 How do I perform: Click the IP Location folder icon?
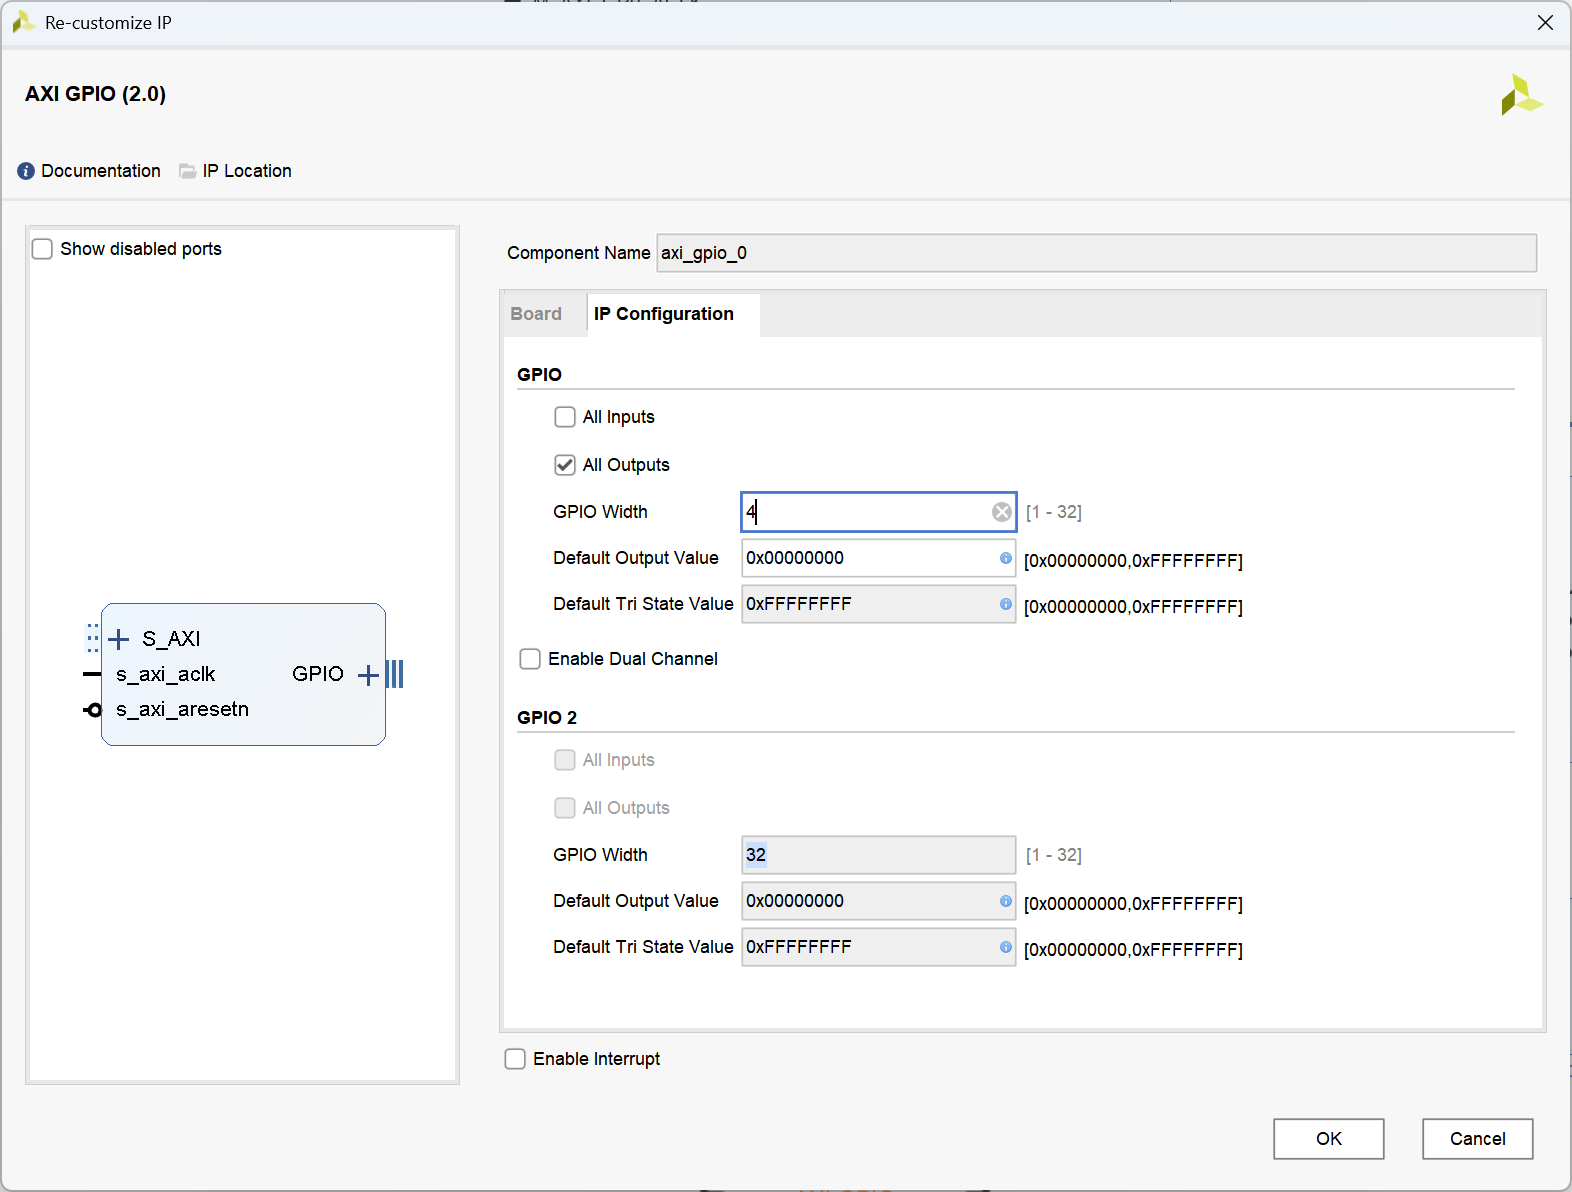[x=187, y=171]
